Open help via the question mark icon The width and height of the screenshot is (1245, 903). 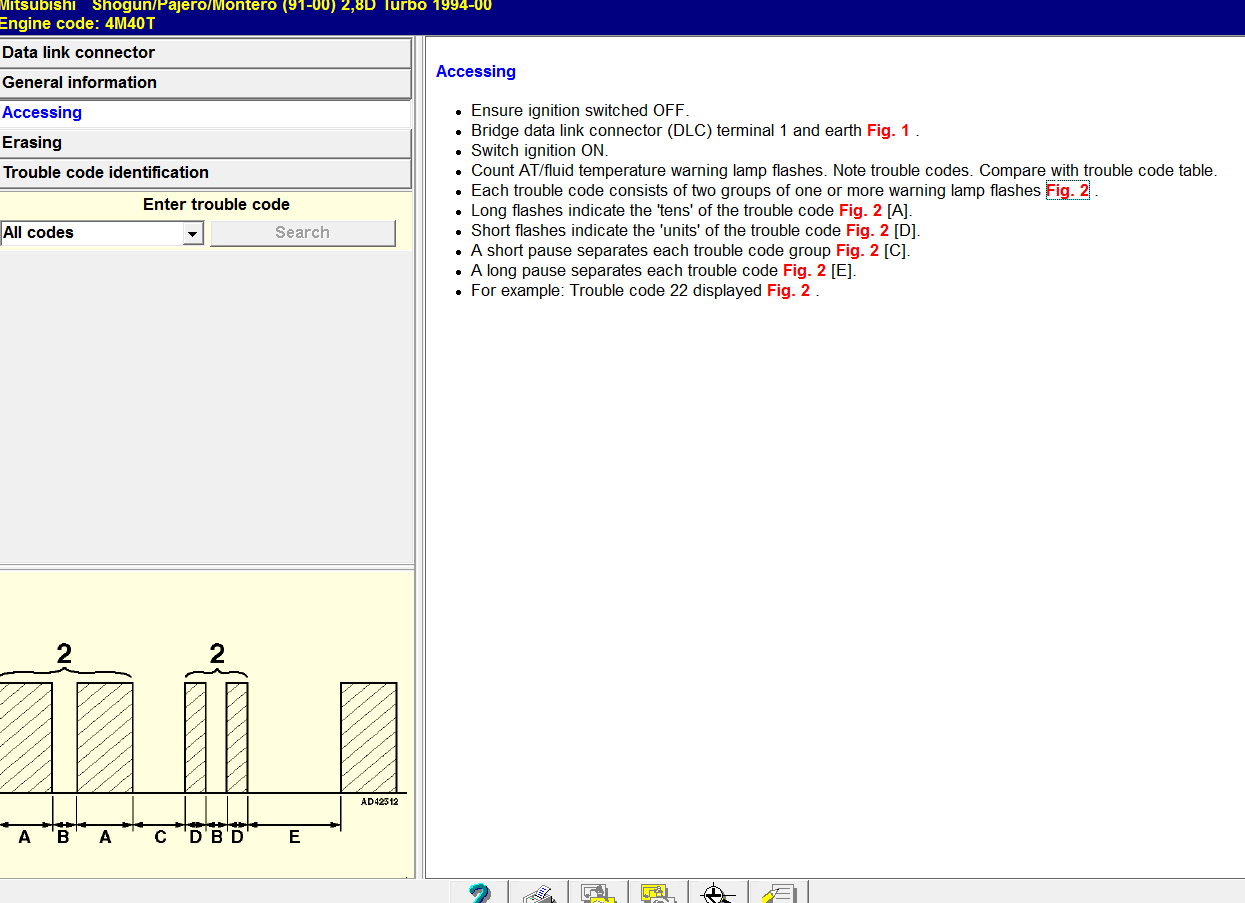tap(480, 892)
